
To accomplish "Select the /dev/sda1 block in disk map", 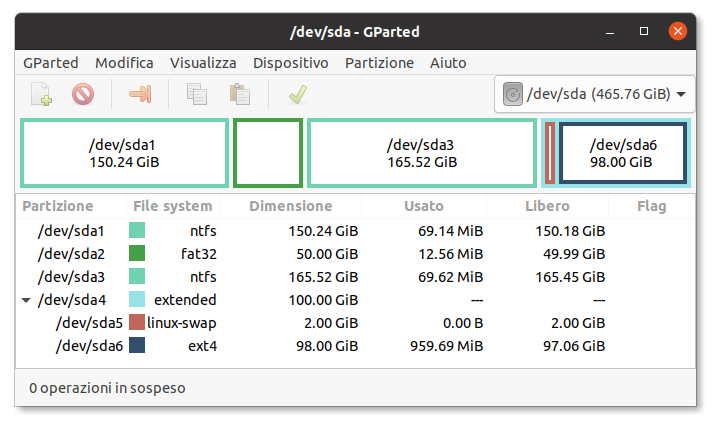I will 123,153.
